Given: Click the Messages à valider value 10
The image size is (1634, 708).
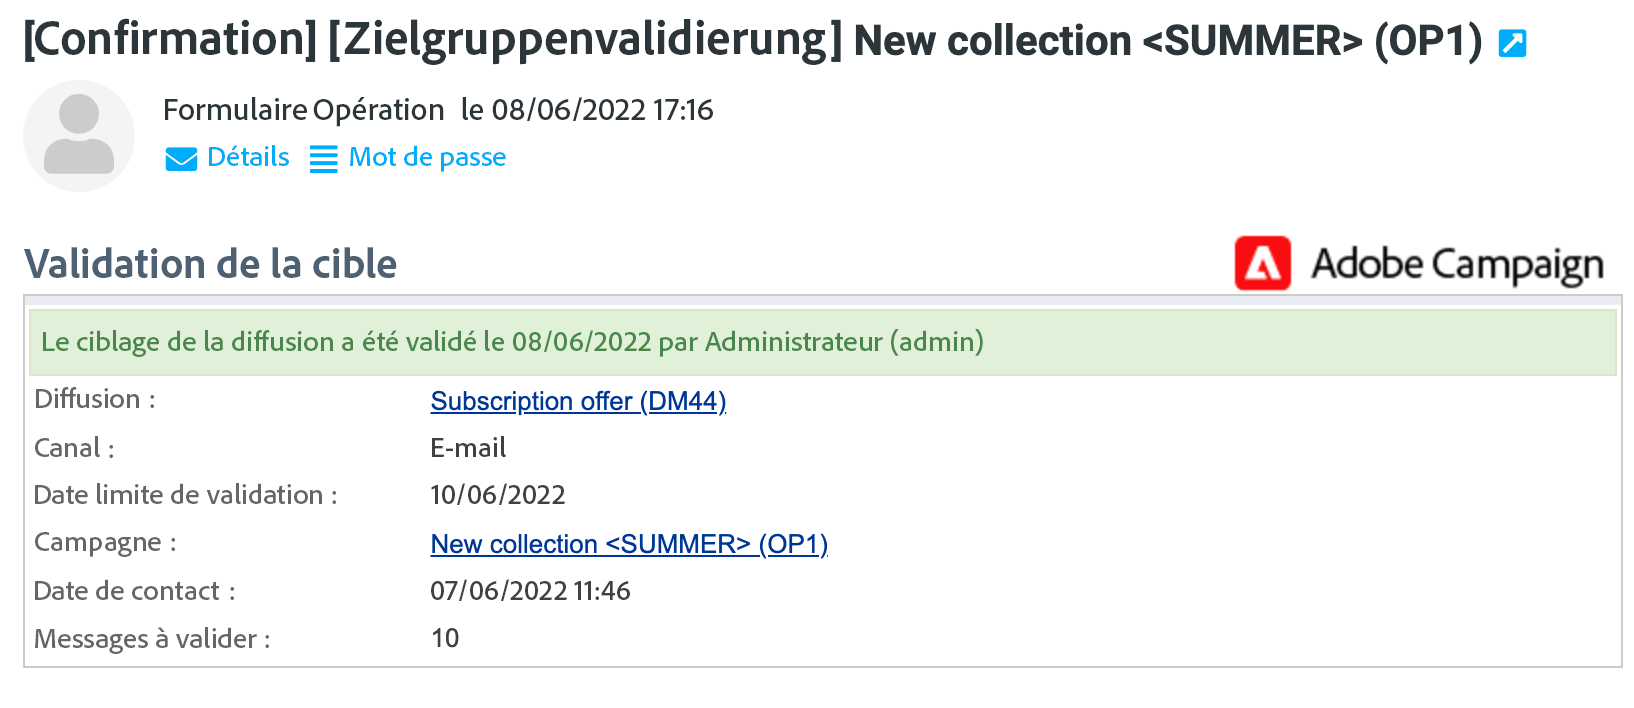Looking at the screenshot, I should 445,638.
